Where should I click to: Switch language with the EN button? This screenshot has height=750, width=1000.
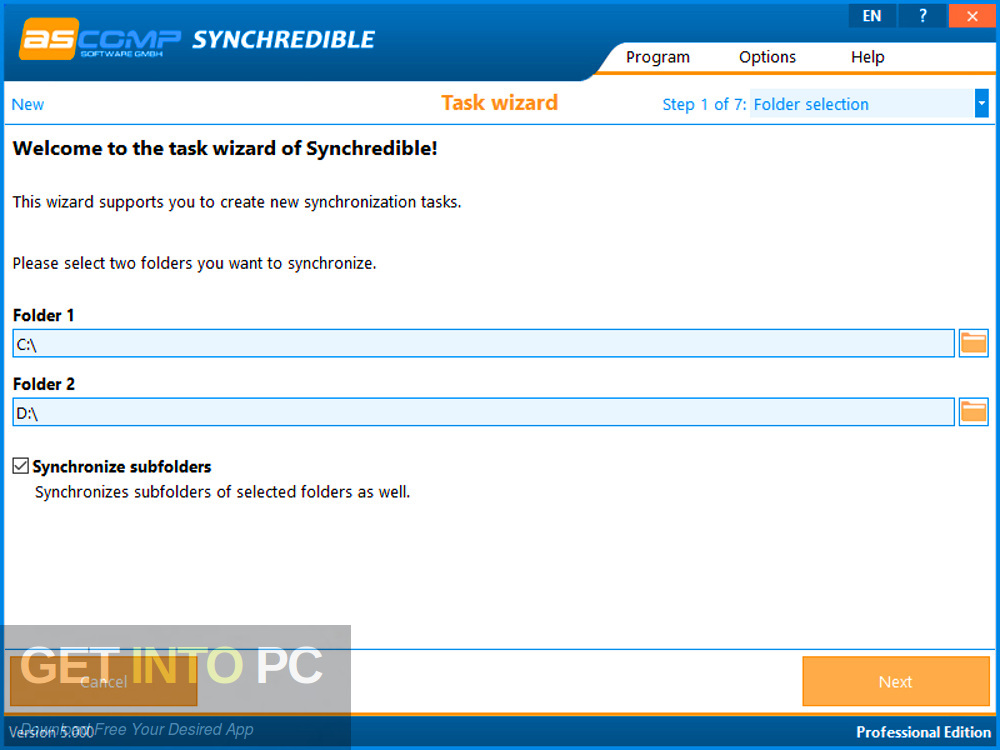872,16
